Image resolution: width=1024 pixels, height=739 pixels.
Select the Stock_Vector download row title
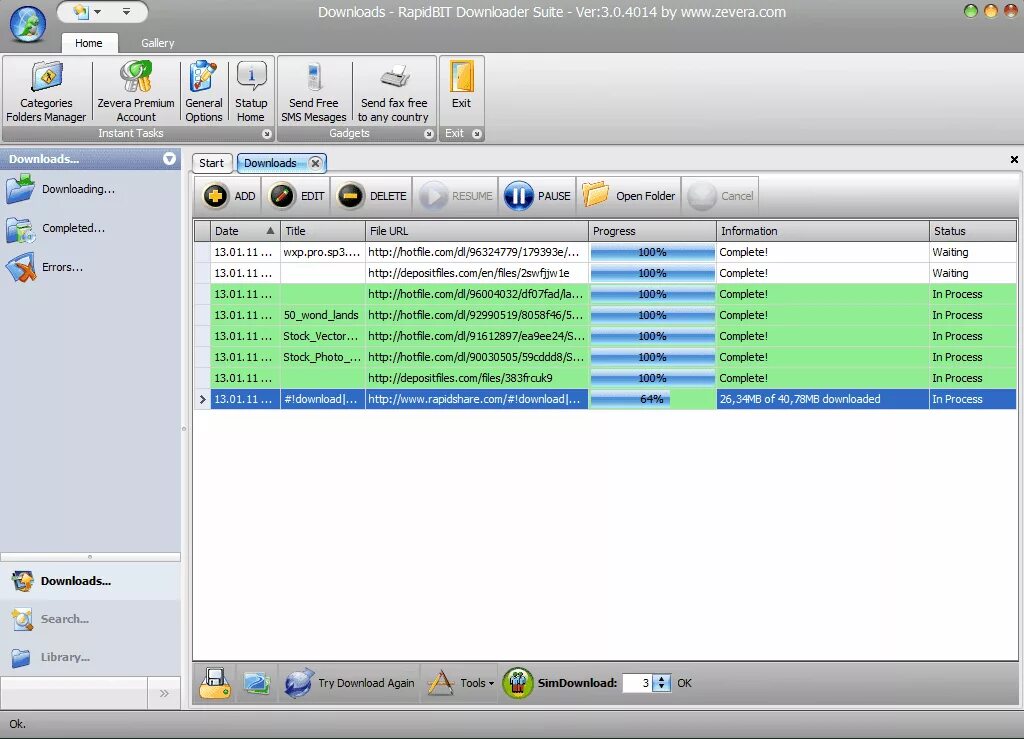click(321, 336)
